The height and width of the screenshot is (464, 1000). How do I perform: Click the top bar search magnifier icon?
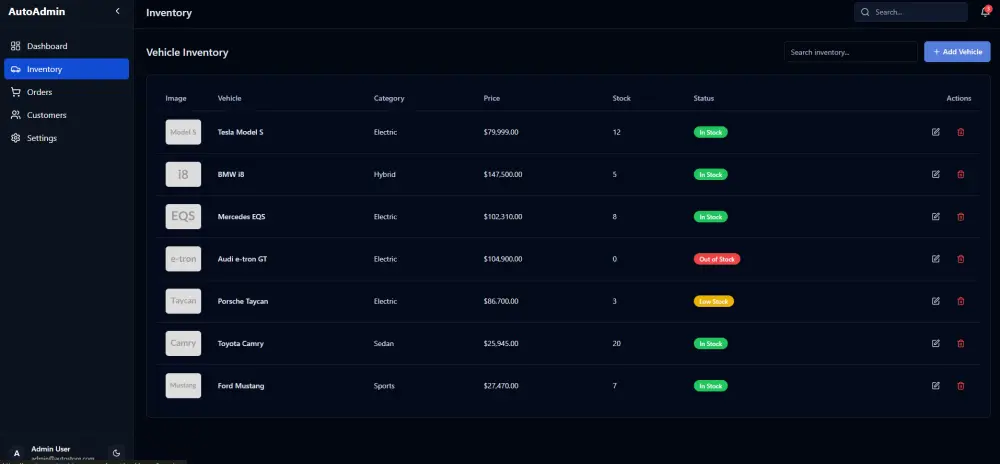pyautogui.click(x=865, y=12)
